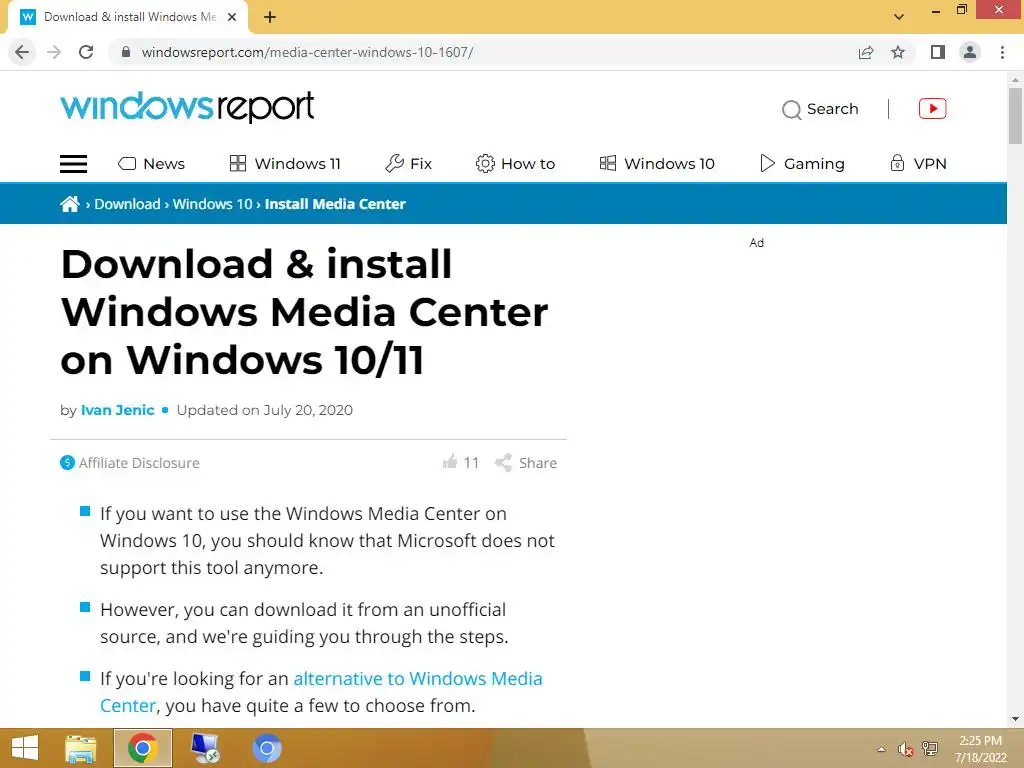Screen dimensions: 1024x768
Task: Open the Windows 11 menu item
Action: click(285, 163)
